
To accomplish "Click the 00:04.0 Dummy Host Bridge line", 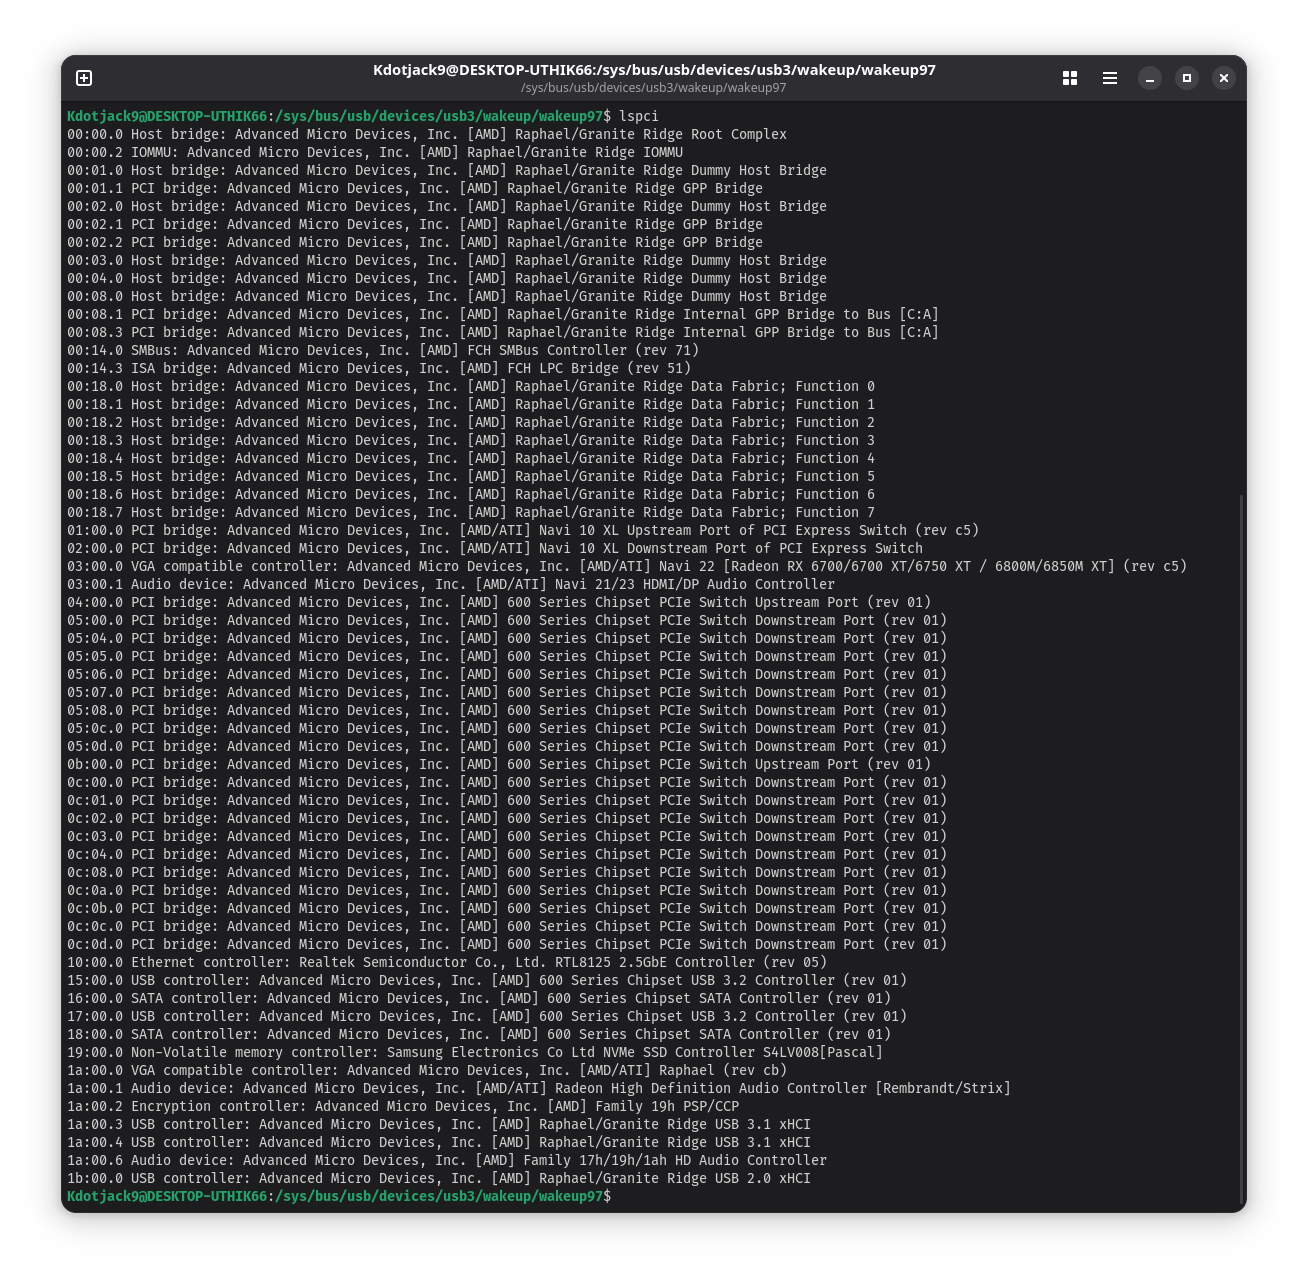I will coord(447,278).
